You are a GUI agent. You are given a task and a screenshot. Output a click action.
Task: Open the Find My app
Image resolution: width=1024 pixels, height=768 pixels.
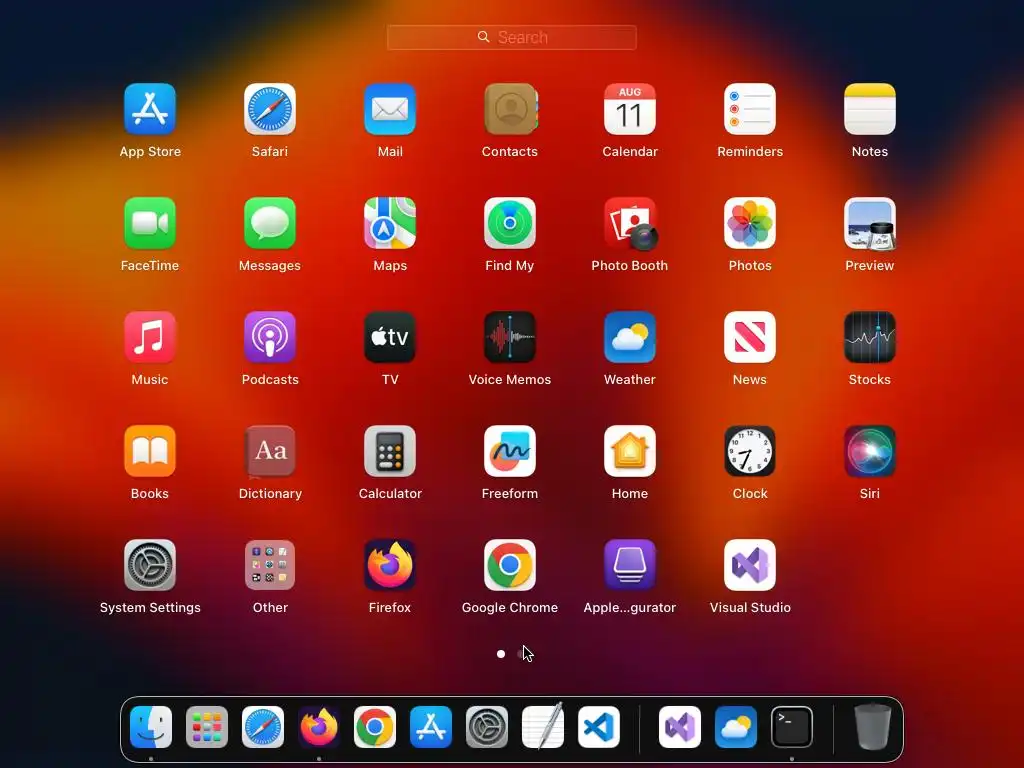click(510, 223)
